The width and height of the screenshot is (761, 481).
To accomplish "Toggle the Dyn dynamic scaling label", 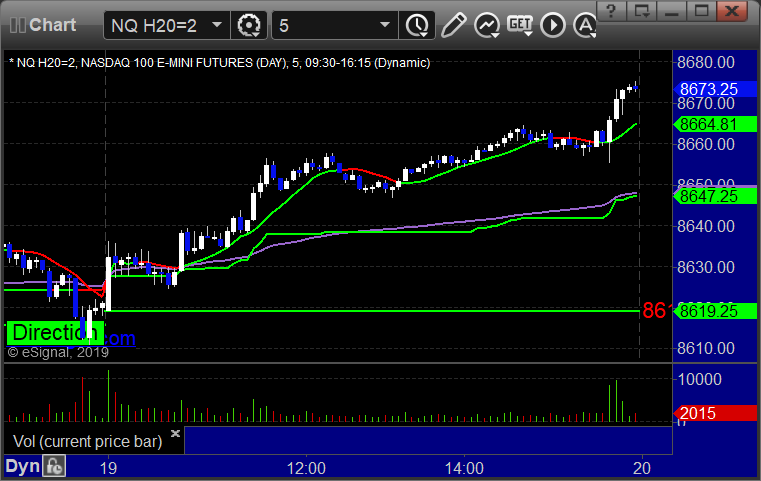I will pyautogui.click(x=22, y=466).
